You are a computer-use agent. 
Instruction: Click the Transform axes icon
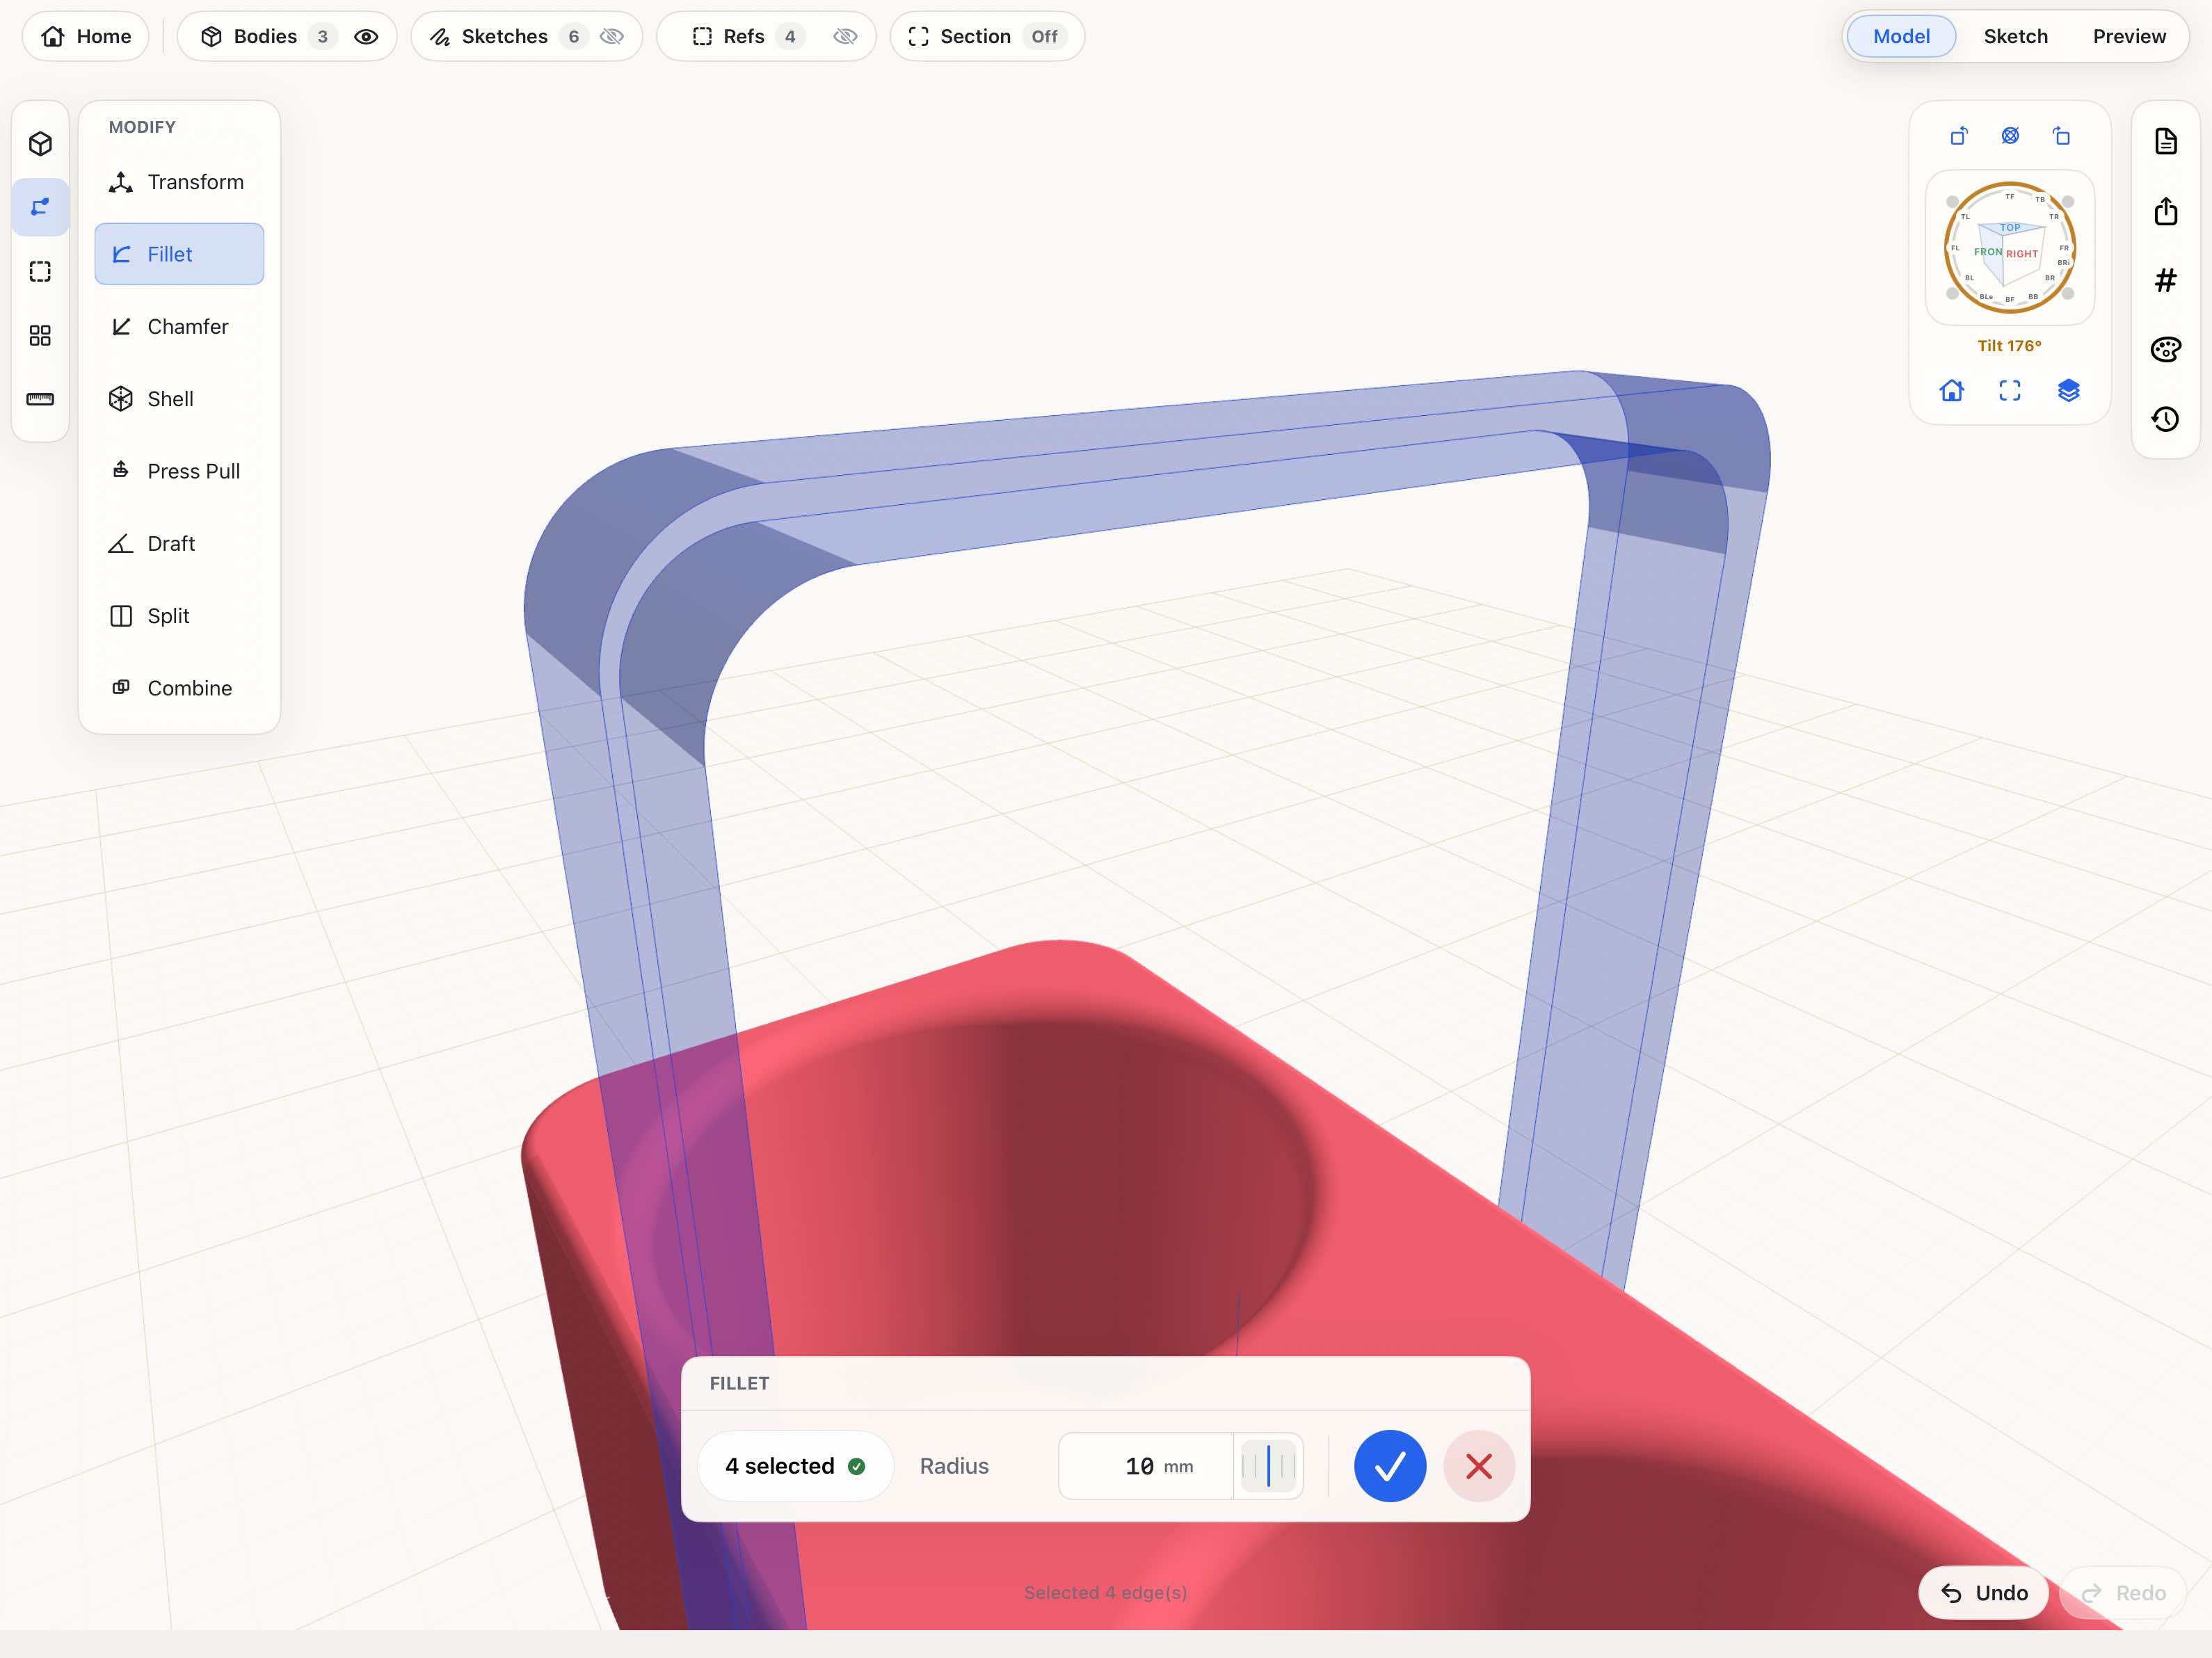click(x=121, y=182)
